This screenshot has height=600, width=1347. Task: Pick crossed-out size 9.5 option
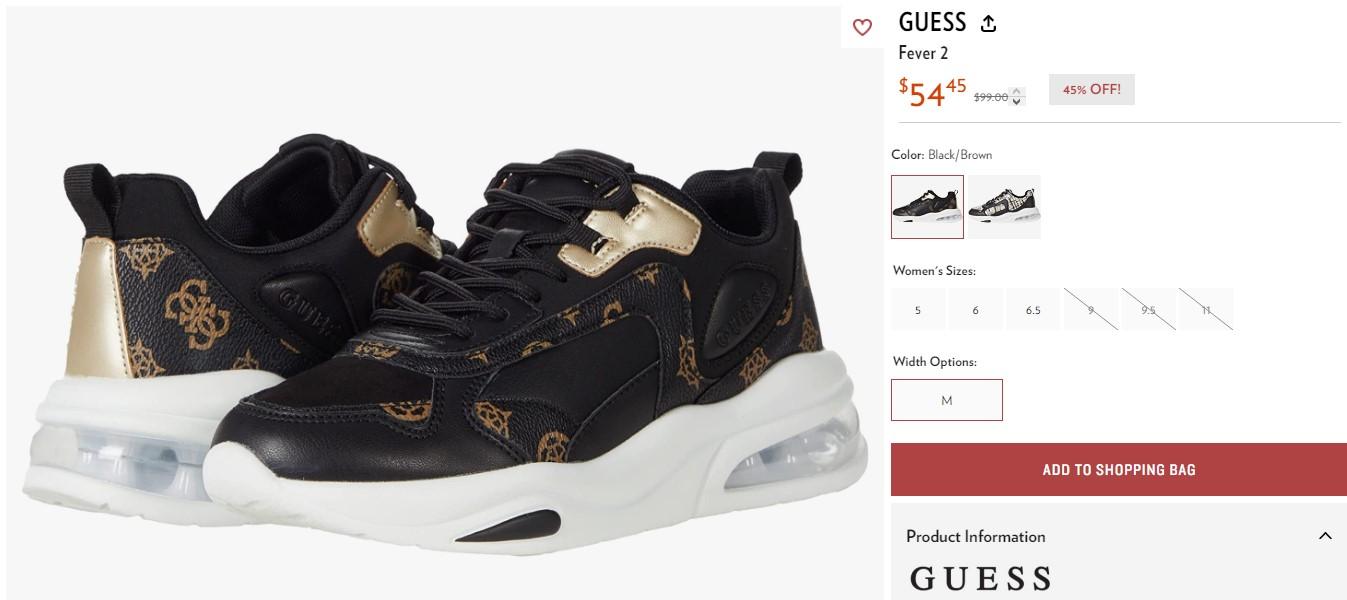1148,310
